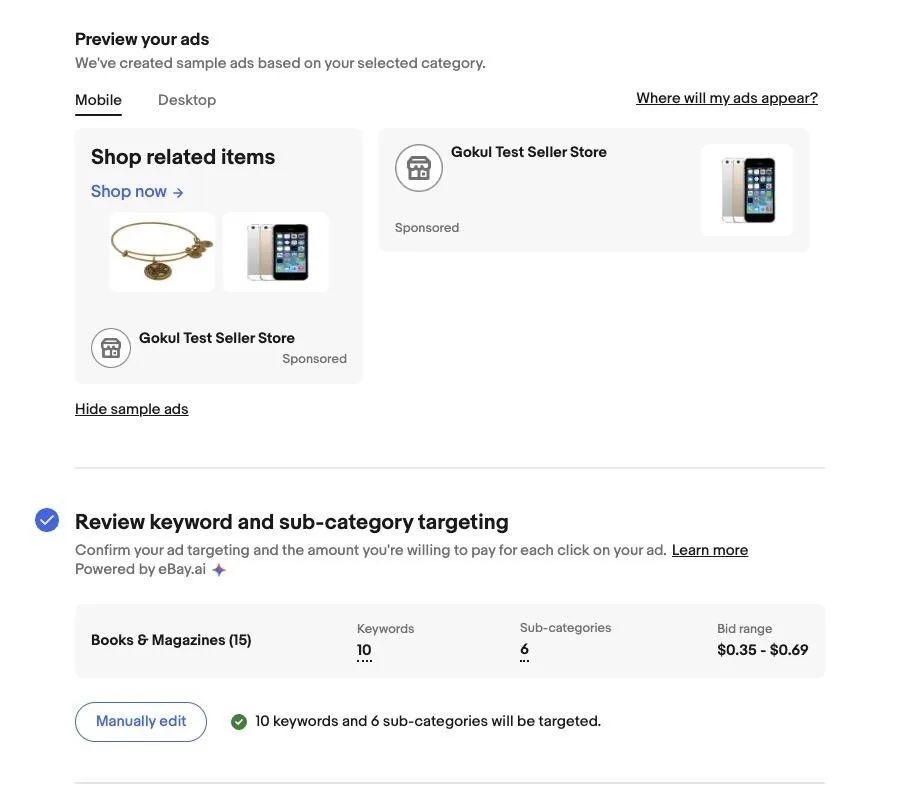This screenshot has width=906, height=804.
Task: Click the iPhone image in the right ad
Action: pos(747,190)
